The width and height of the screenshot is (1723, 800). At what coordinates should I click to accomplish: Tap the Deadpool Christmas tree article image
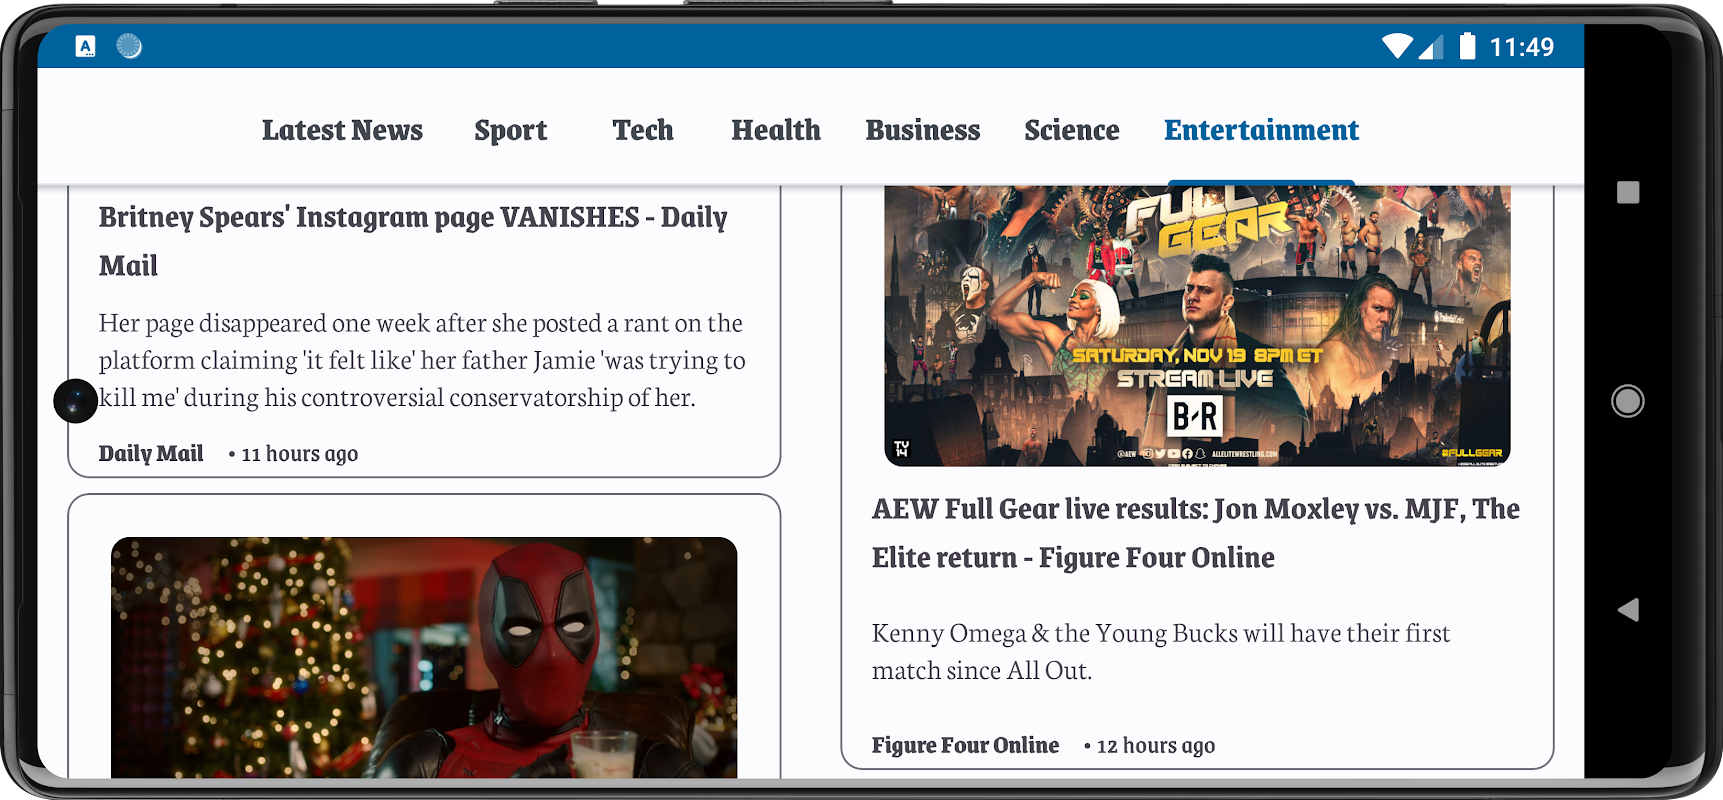pos(424,657)
